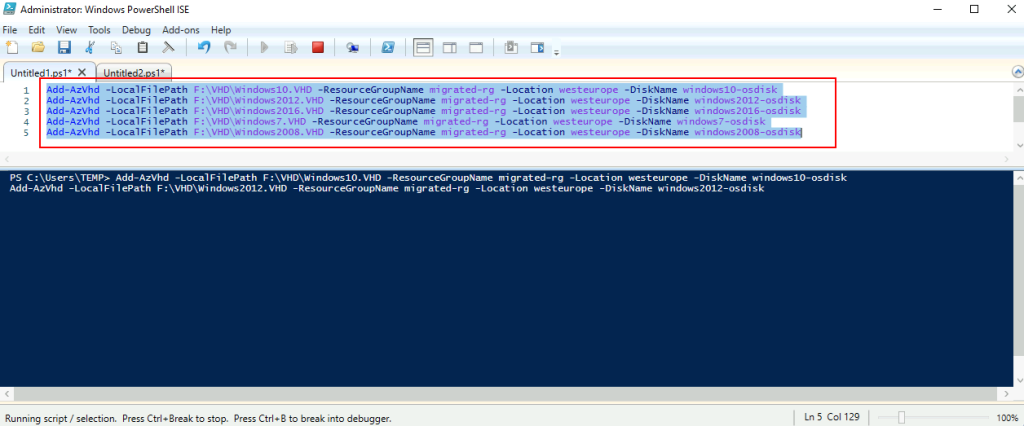
Task: Click PowerShell ISE title bar icon
Action: tap(10, 10)
